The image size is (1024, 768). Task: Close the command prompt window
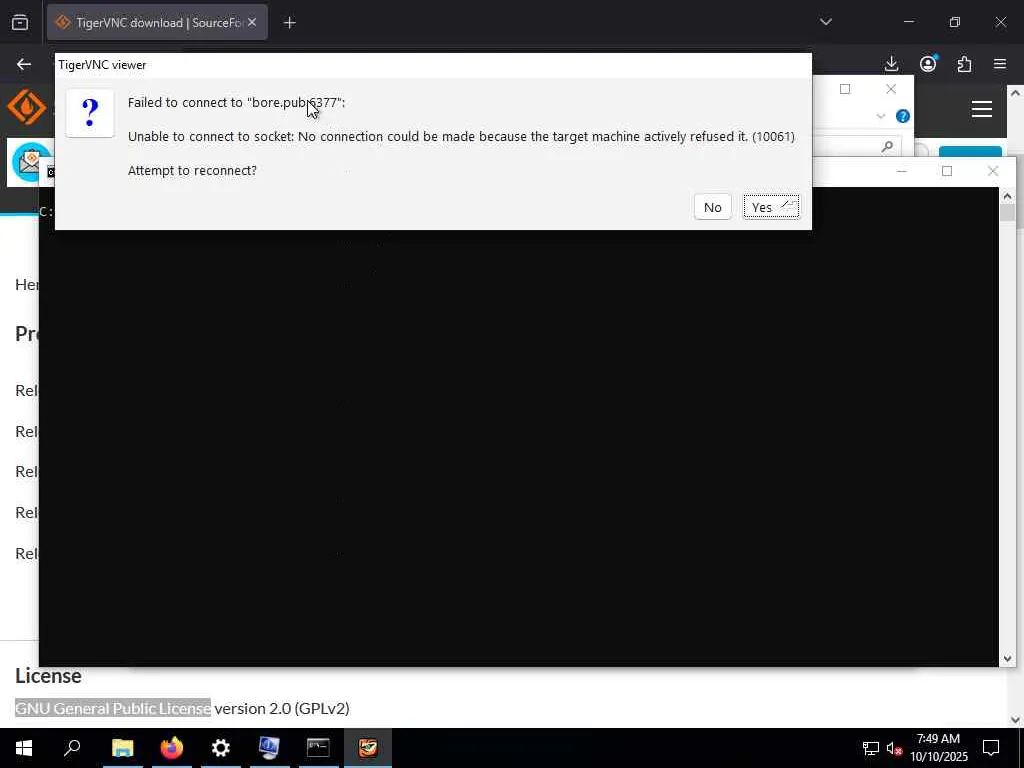click(x=993, y=171)
